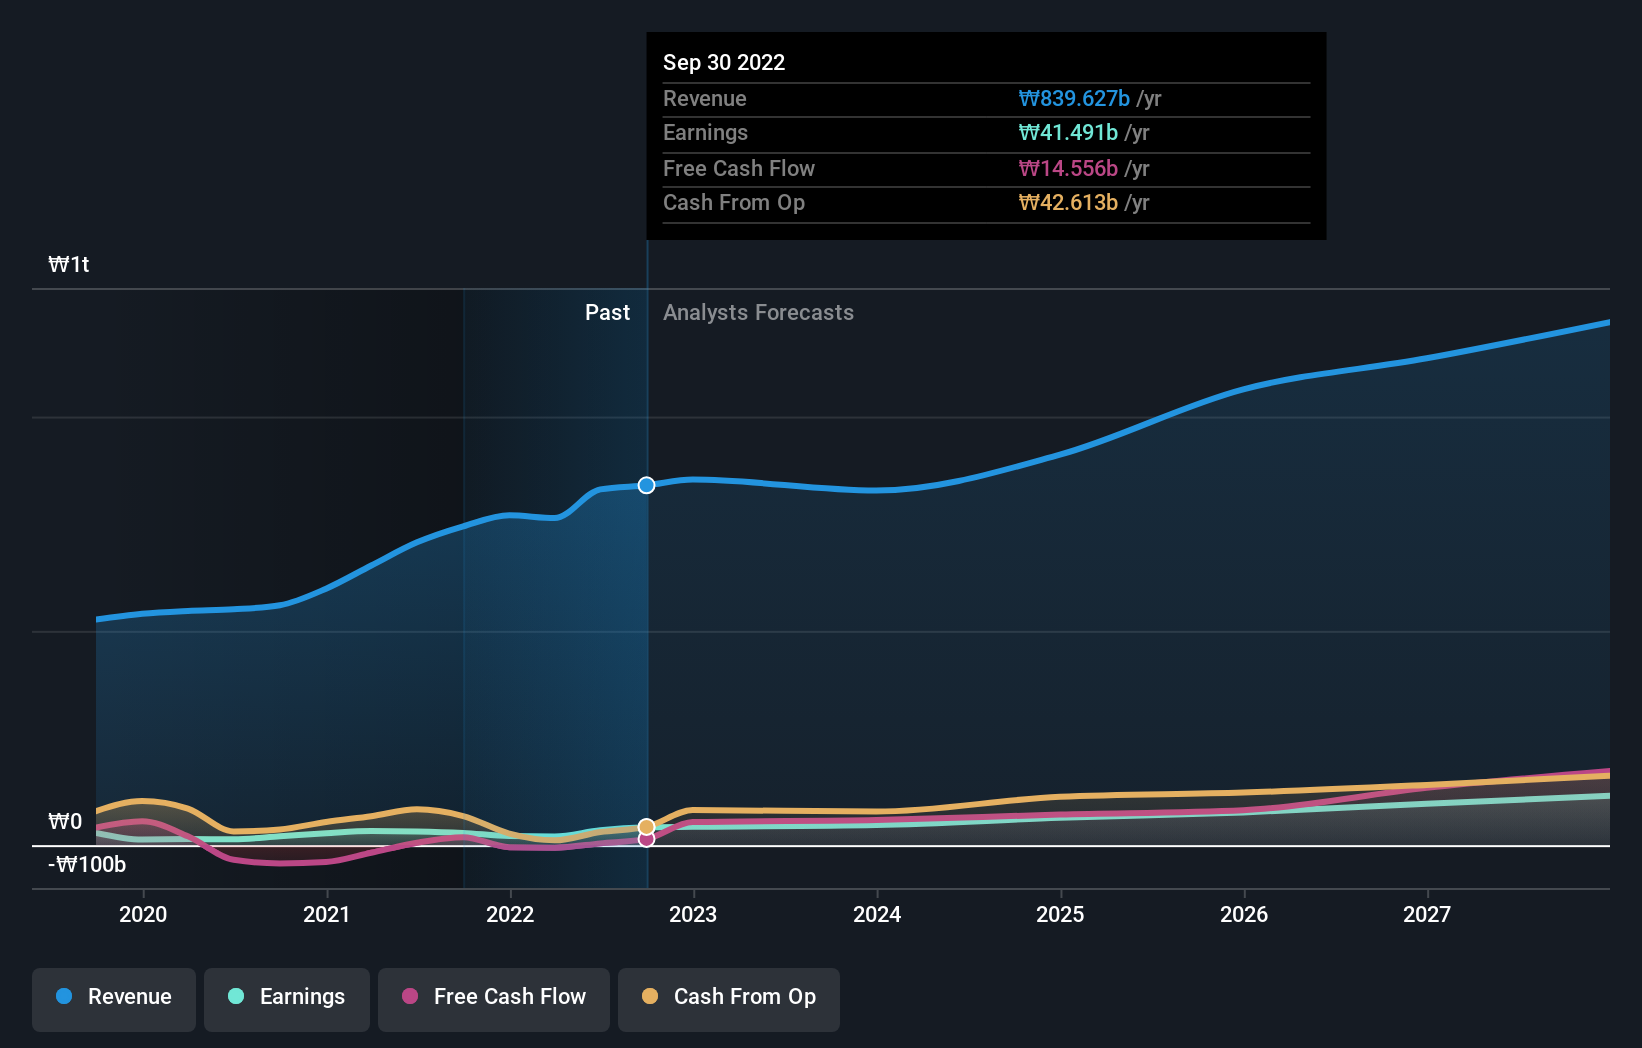Image resolution: width=1642 pixels, height=1048 pixels.
Task: Select the orange Cash From Op marker on chart
Action: click(x=646, y=825)
